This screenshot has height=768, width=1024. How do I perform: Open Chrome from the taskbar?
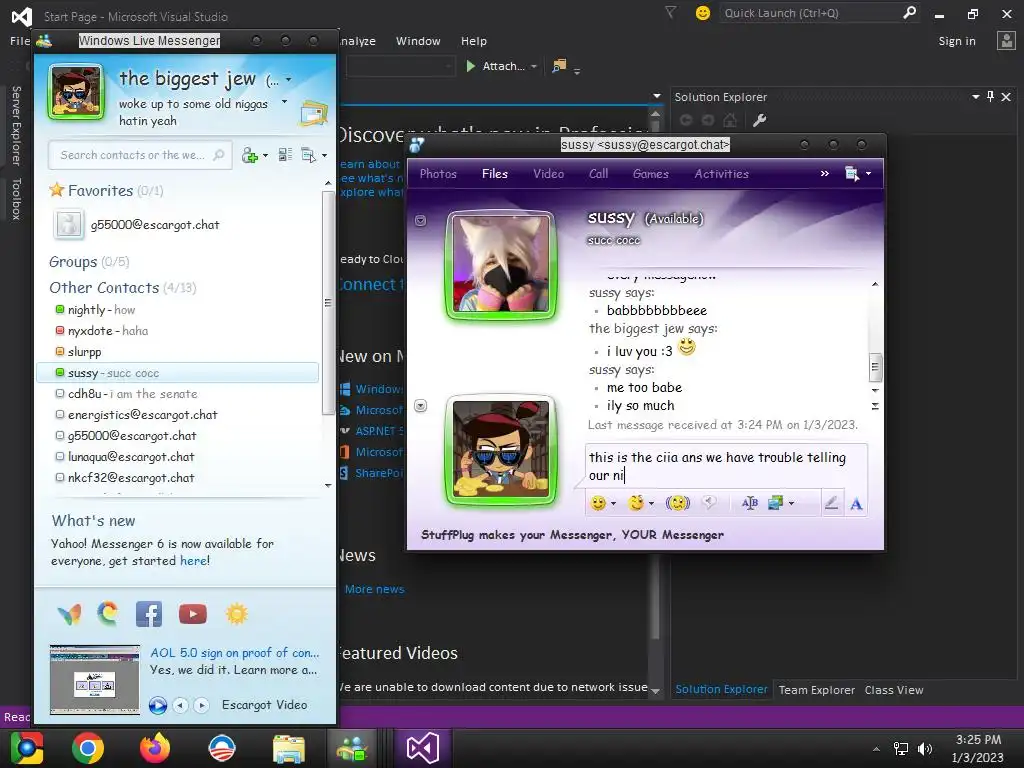88,748
